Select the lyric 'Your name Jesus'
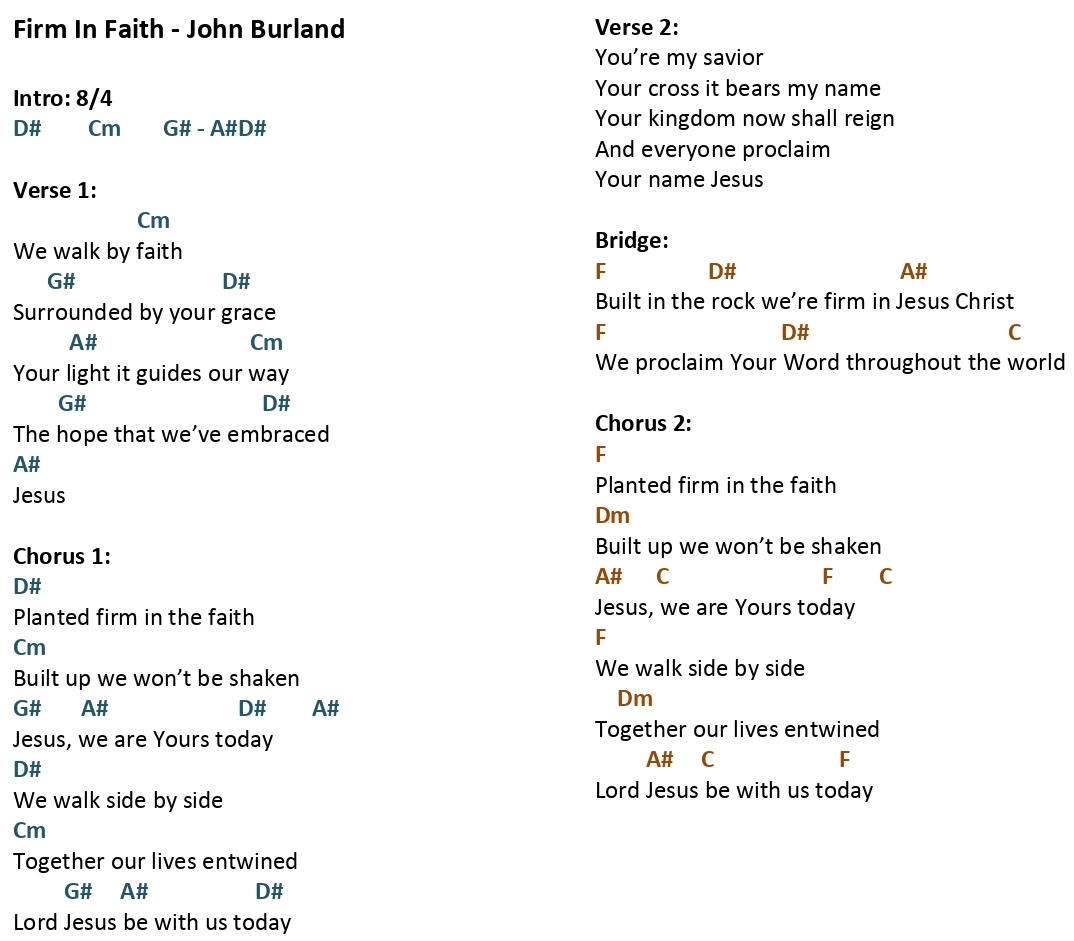This screenshot has width=1074, height=941. [679, 179]
